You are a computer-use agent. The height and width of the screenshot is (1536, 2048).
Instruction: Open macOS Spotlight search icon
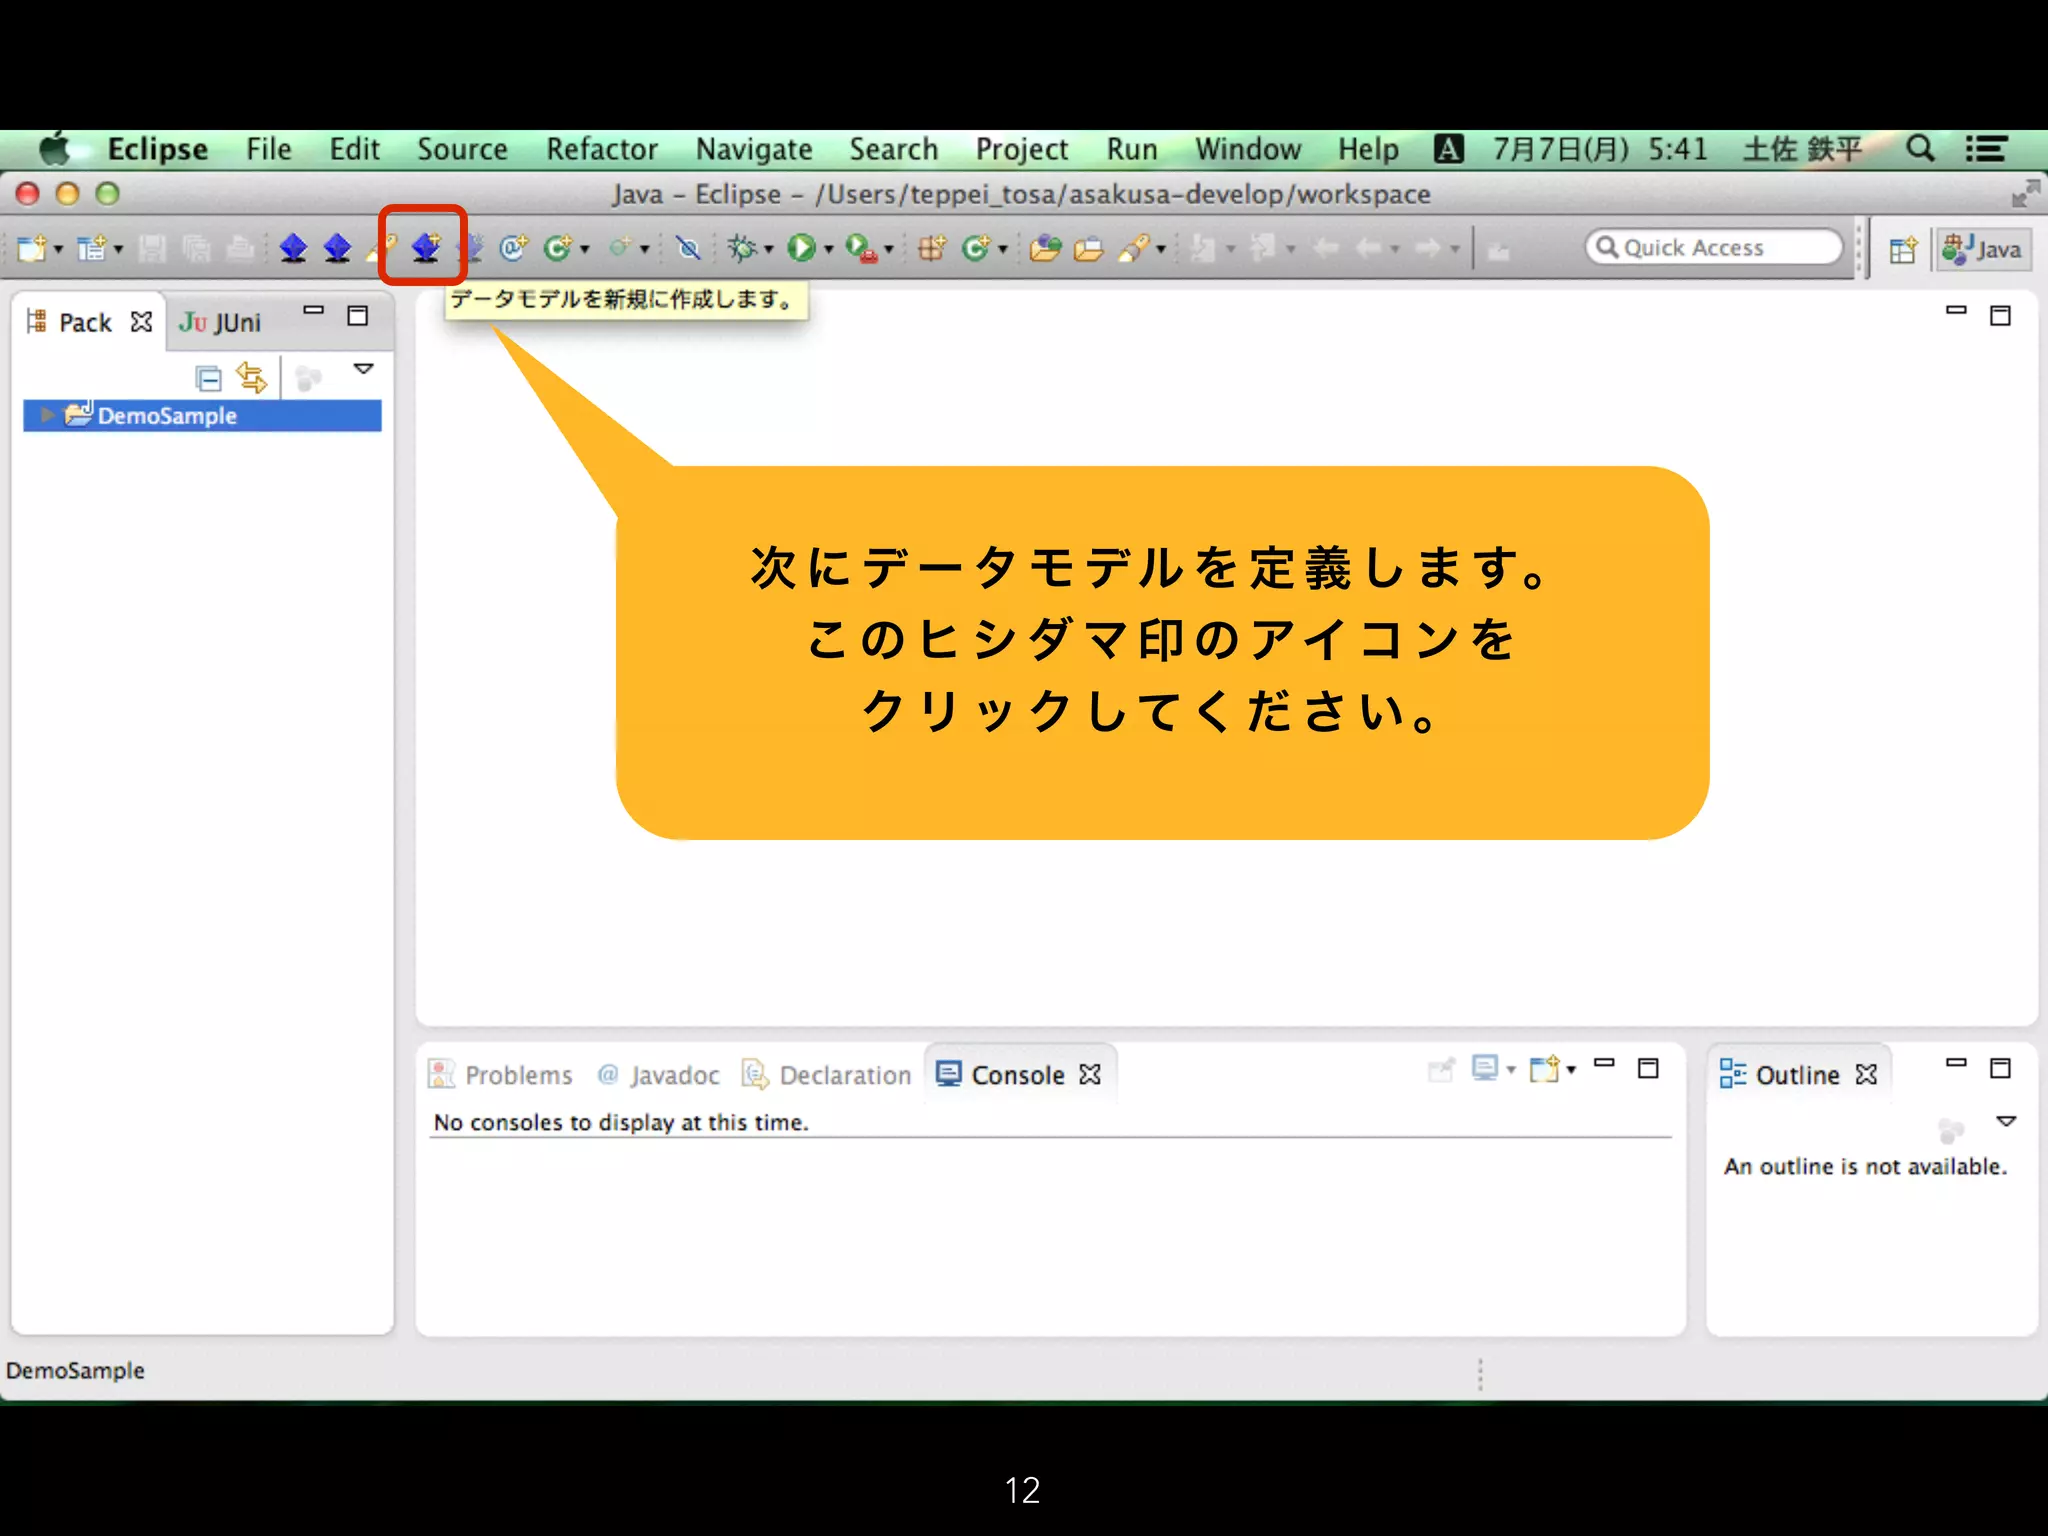coord(1919,149)
